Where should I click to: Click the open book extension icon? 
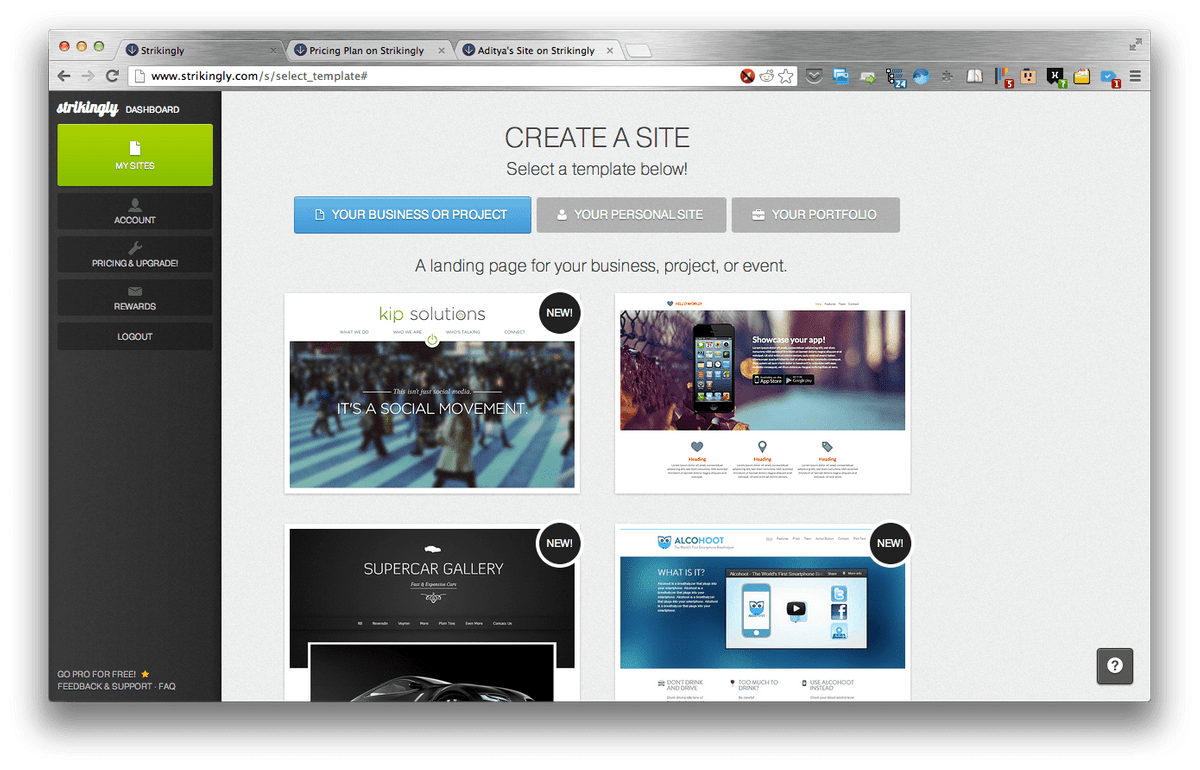(975, 76)
